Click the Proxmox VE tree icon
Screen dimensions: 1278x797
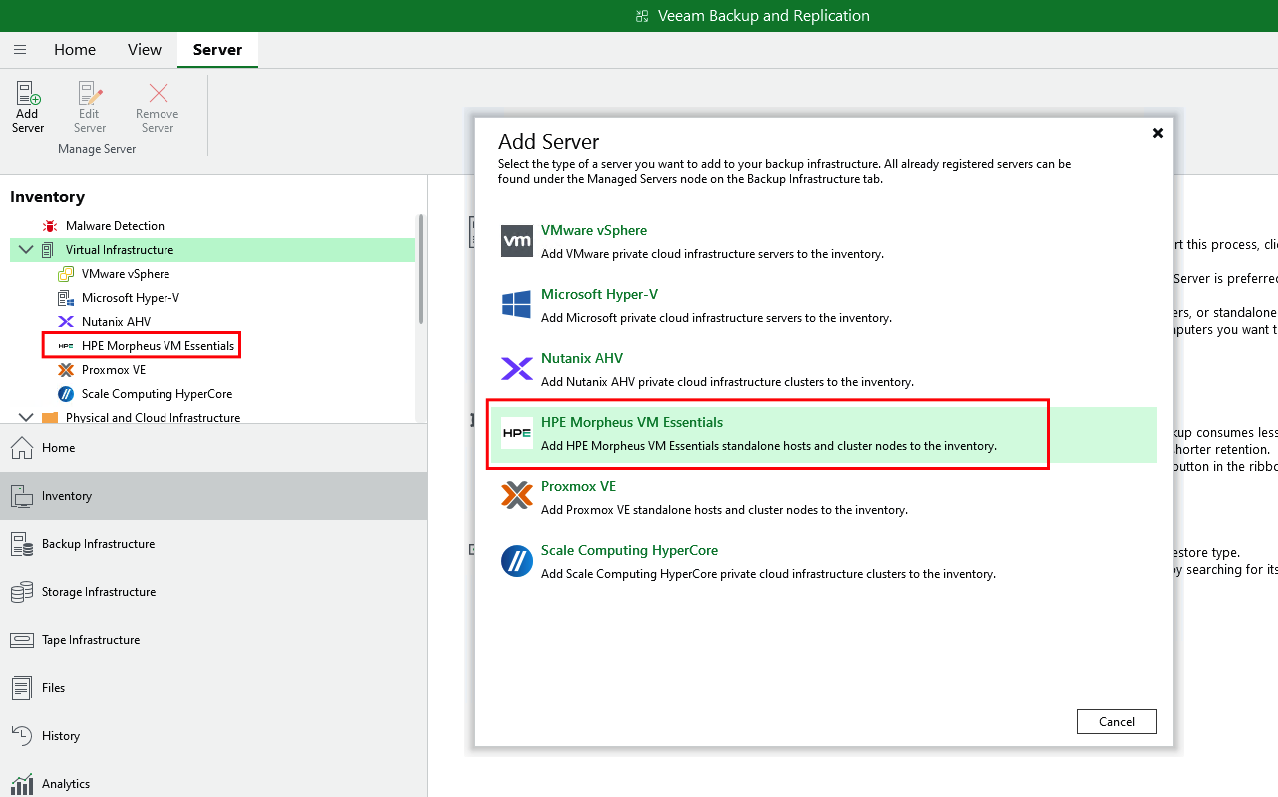click(x=66, y=370)
